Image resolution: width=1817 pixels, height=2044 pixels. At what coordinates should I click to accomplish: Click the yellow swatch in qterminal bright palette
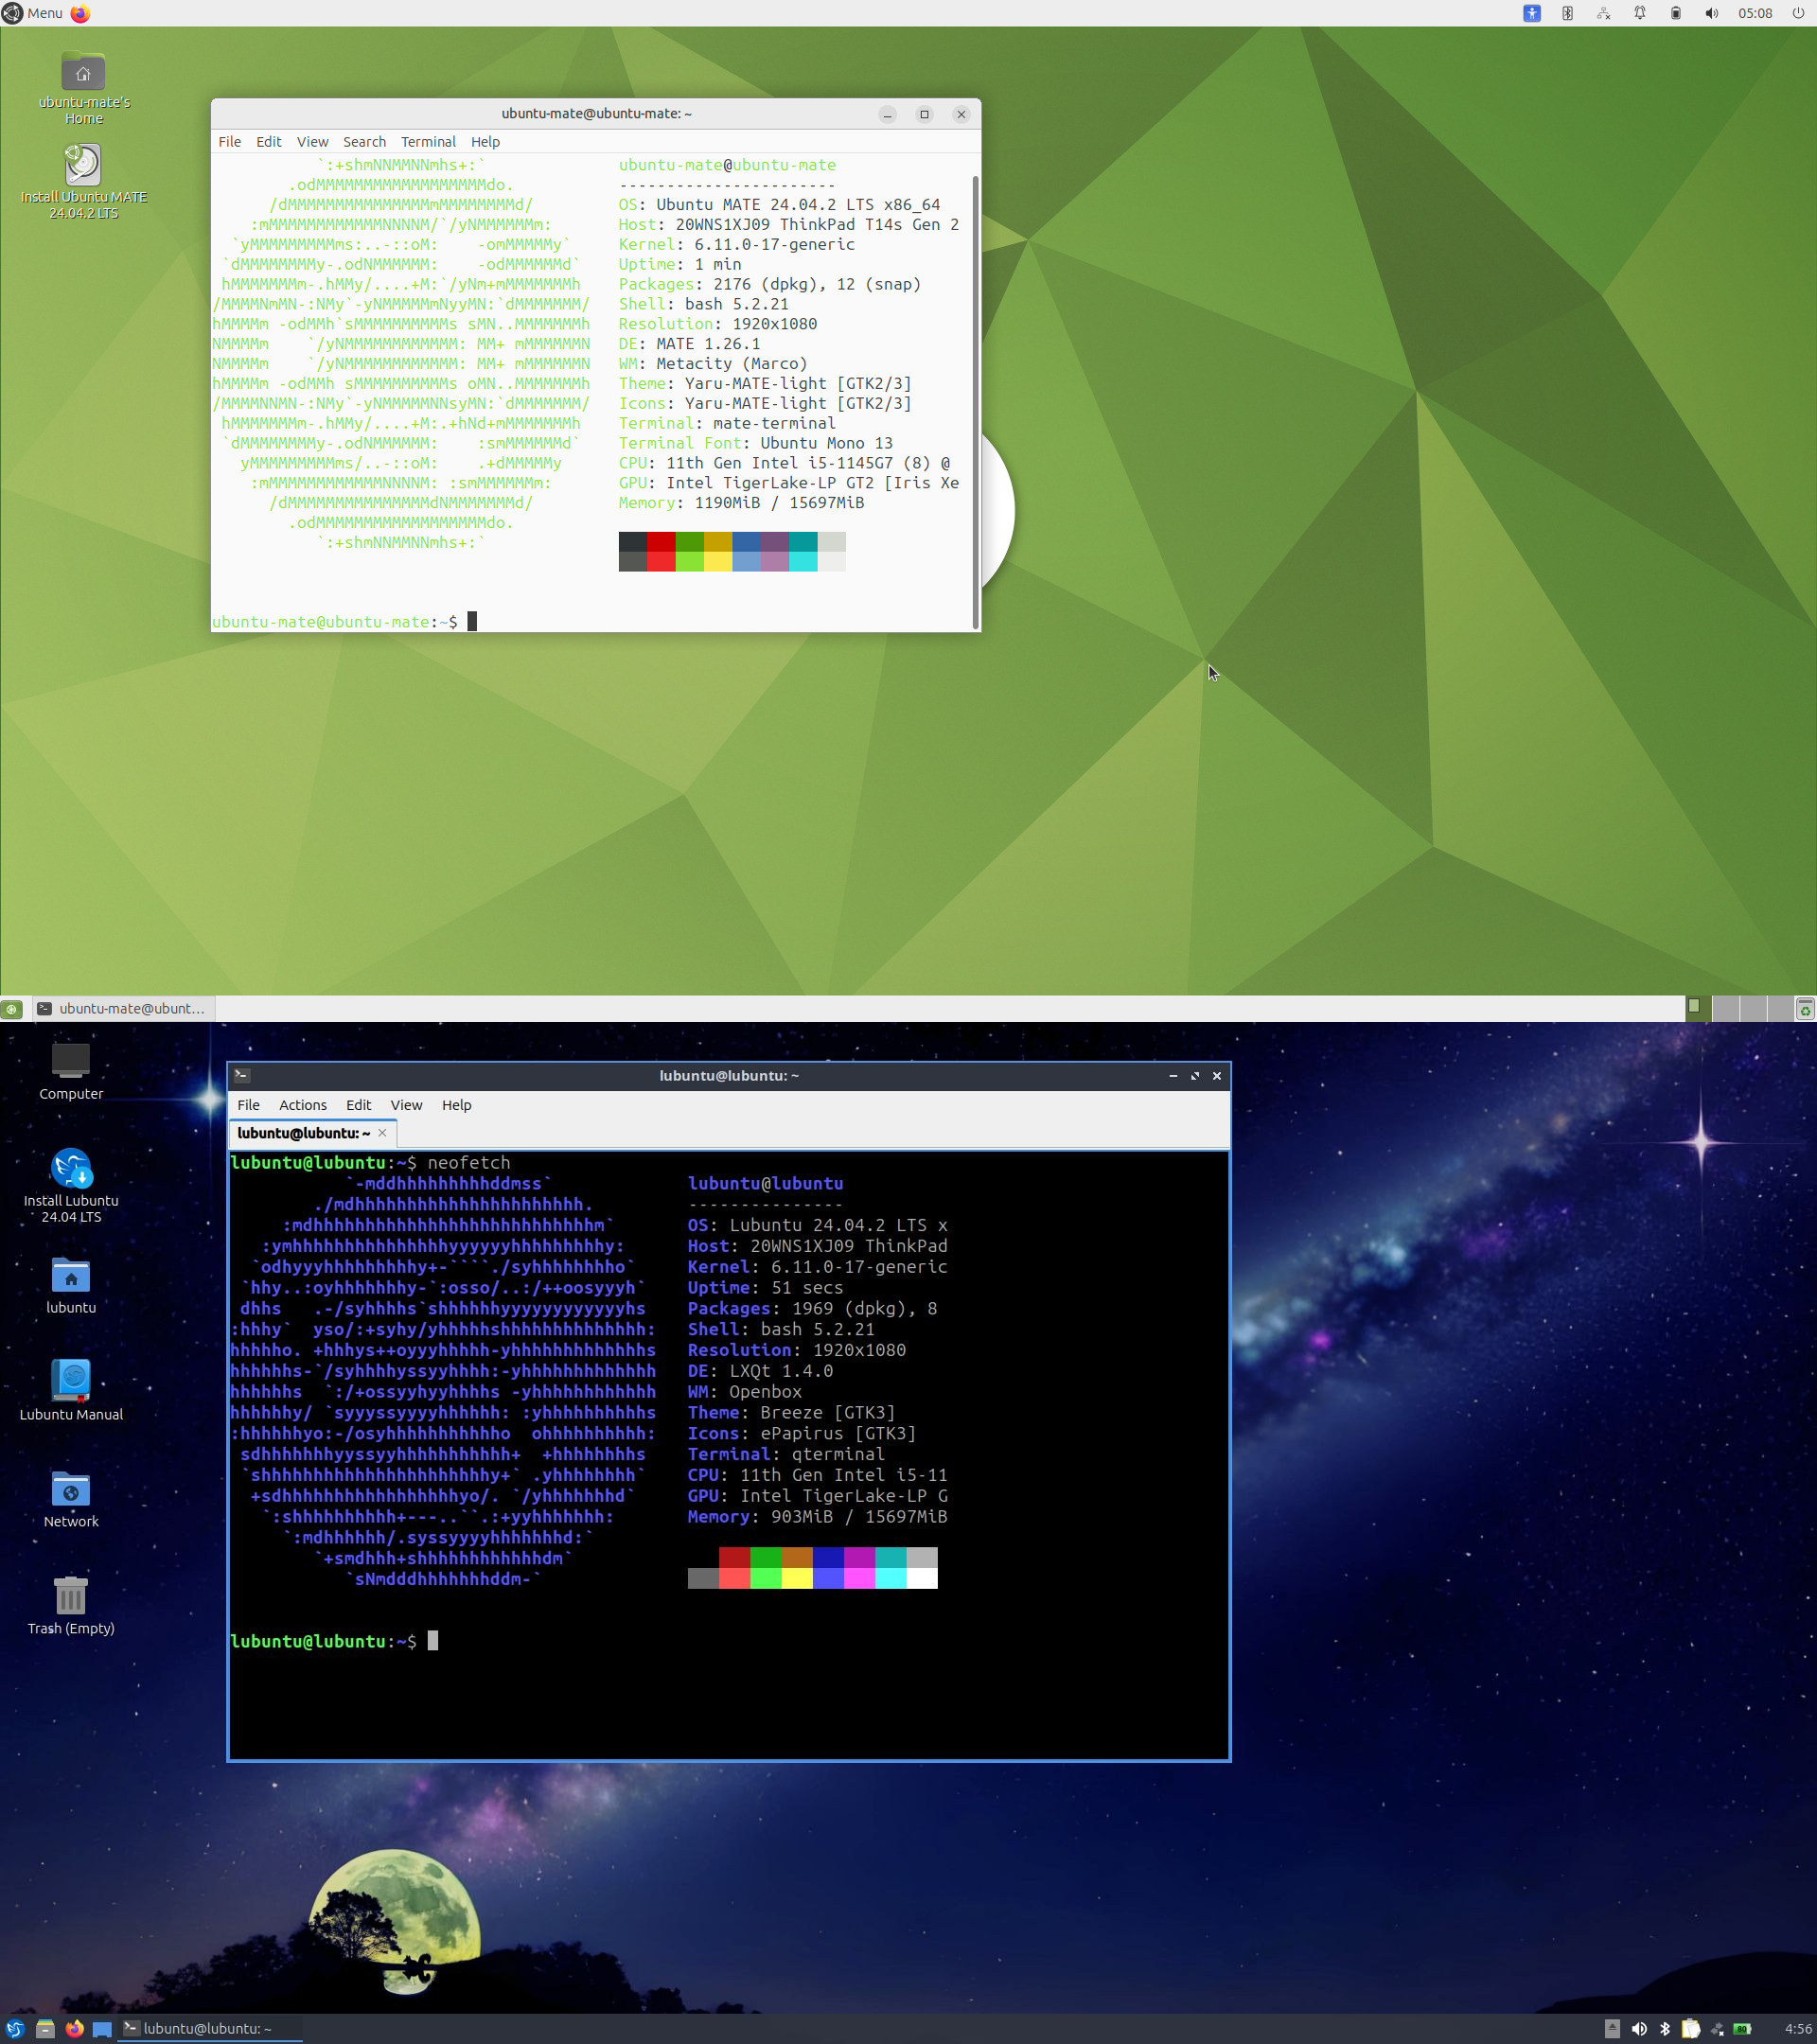pos(797,1578)
